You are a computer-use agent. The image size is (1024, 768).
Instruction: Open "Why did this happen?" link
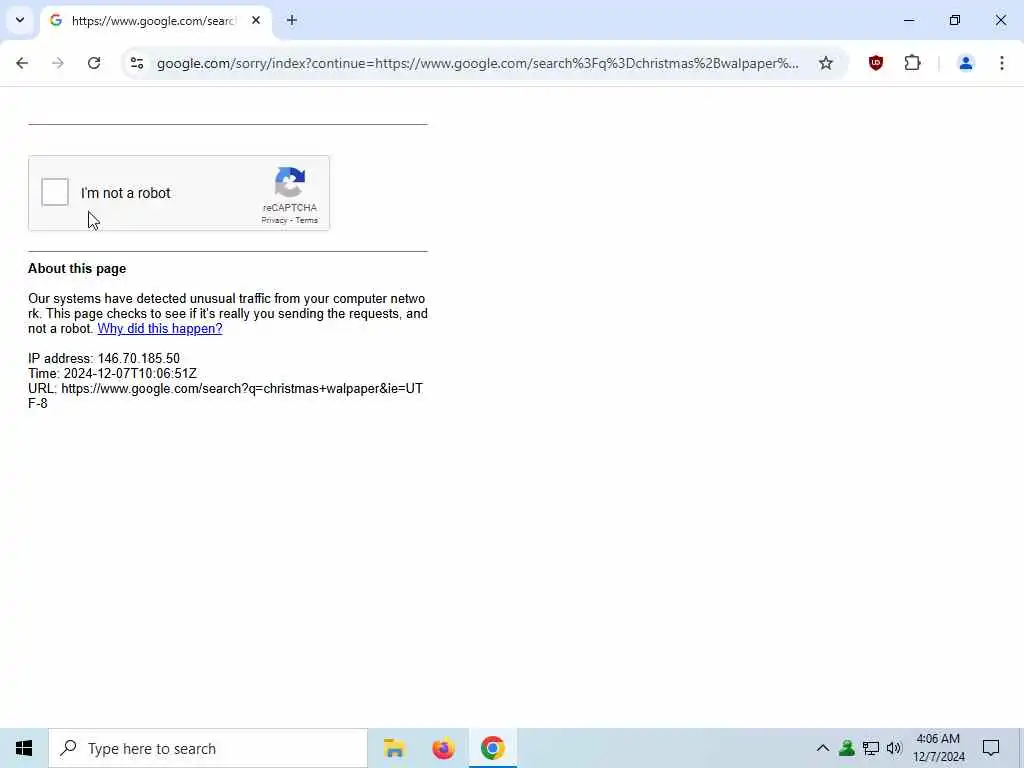click(x=160, y=328)
